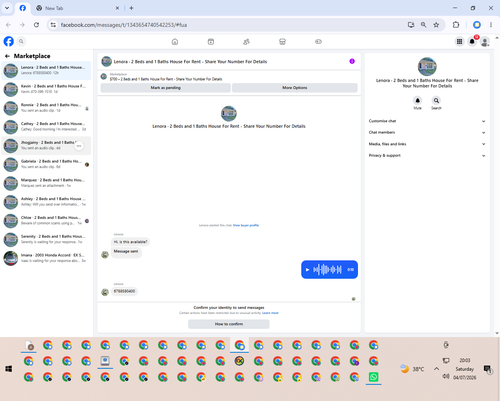The height and width of the screenshot is (401, 500).
Task: Bookmark this page with the star icon
Action: tap(436, 25)
